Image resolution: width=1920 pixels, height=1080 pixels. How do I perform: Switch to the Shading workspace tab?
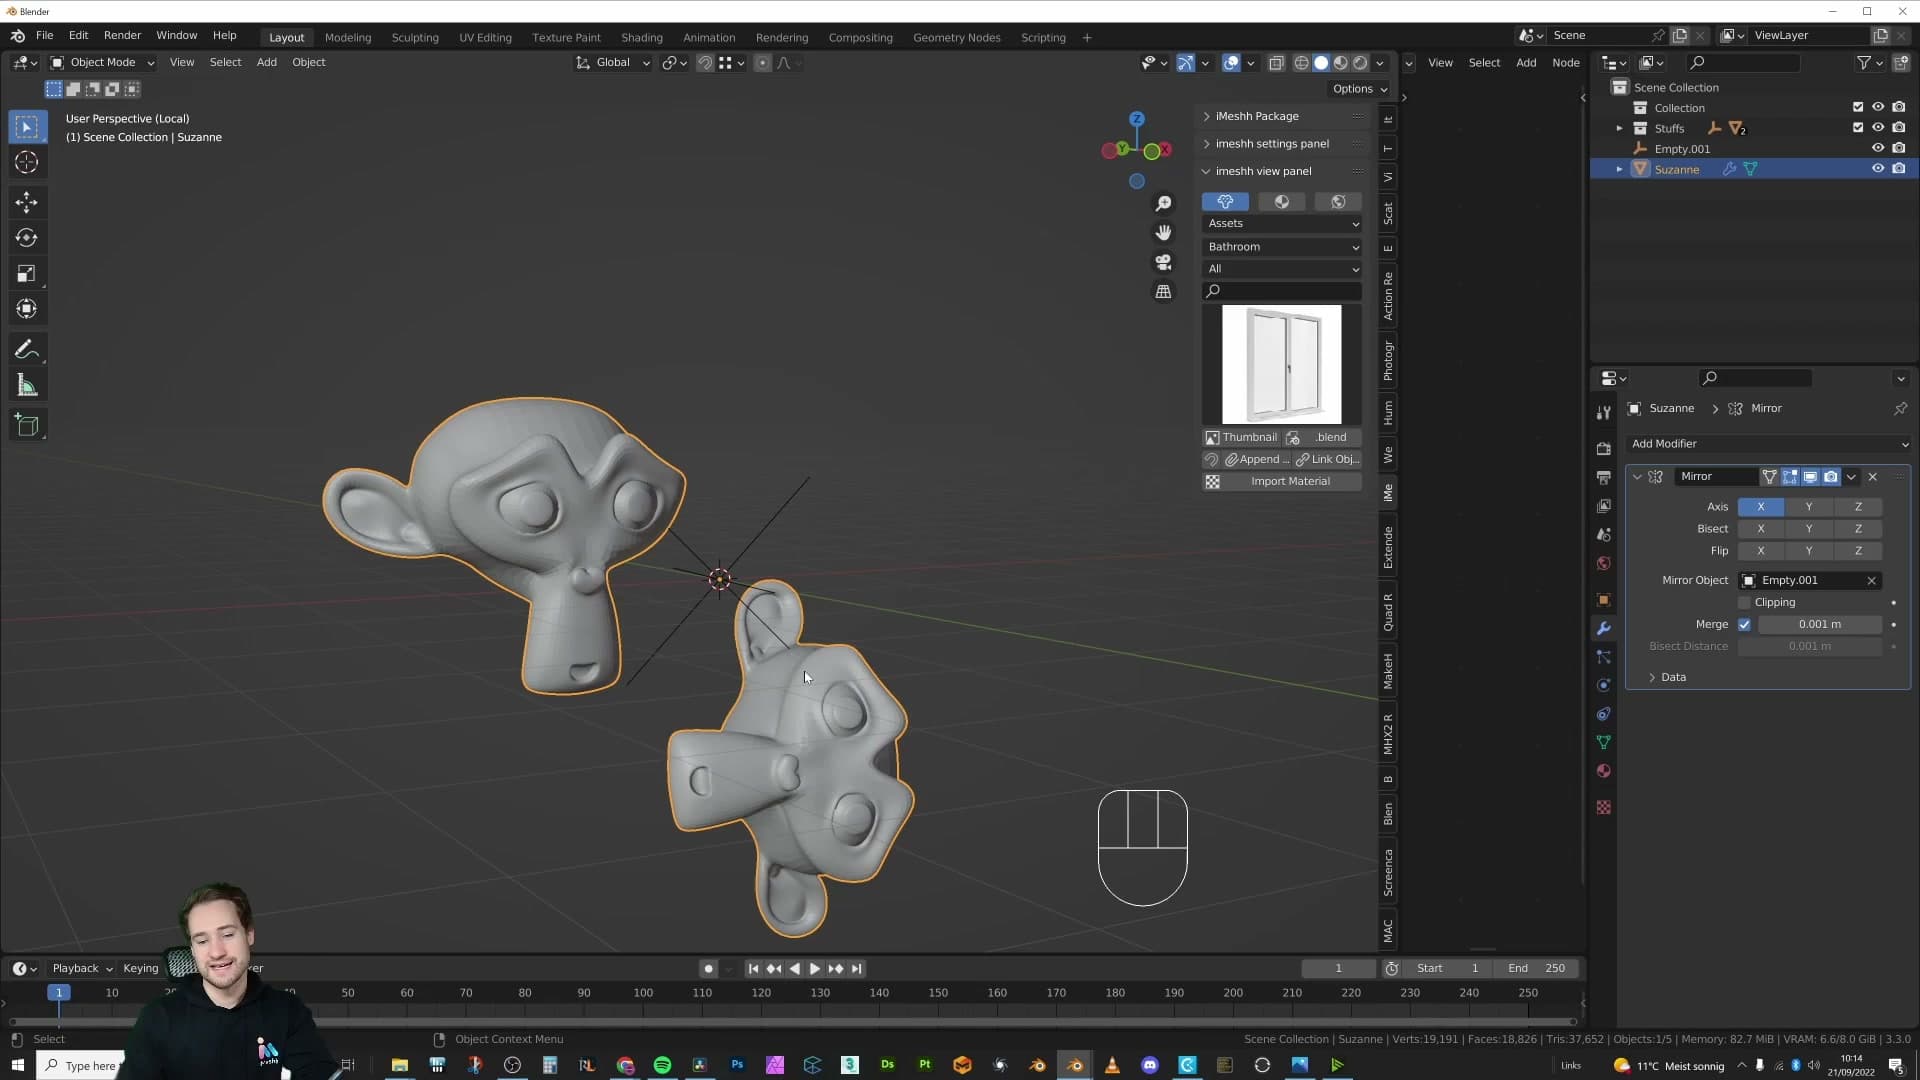tap(642, 38)
